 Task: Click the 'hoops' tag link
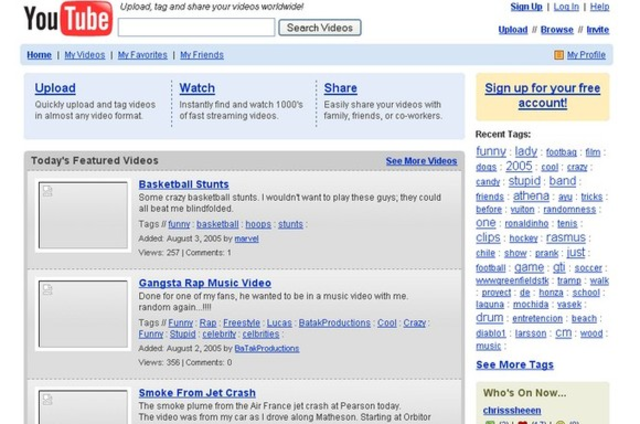[x=258, y=224]
